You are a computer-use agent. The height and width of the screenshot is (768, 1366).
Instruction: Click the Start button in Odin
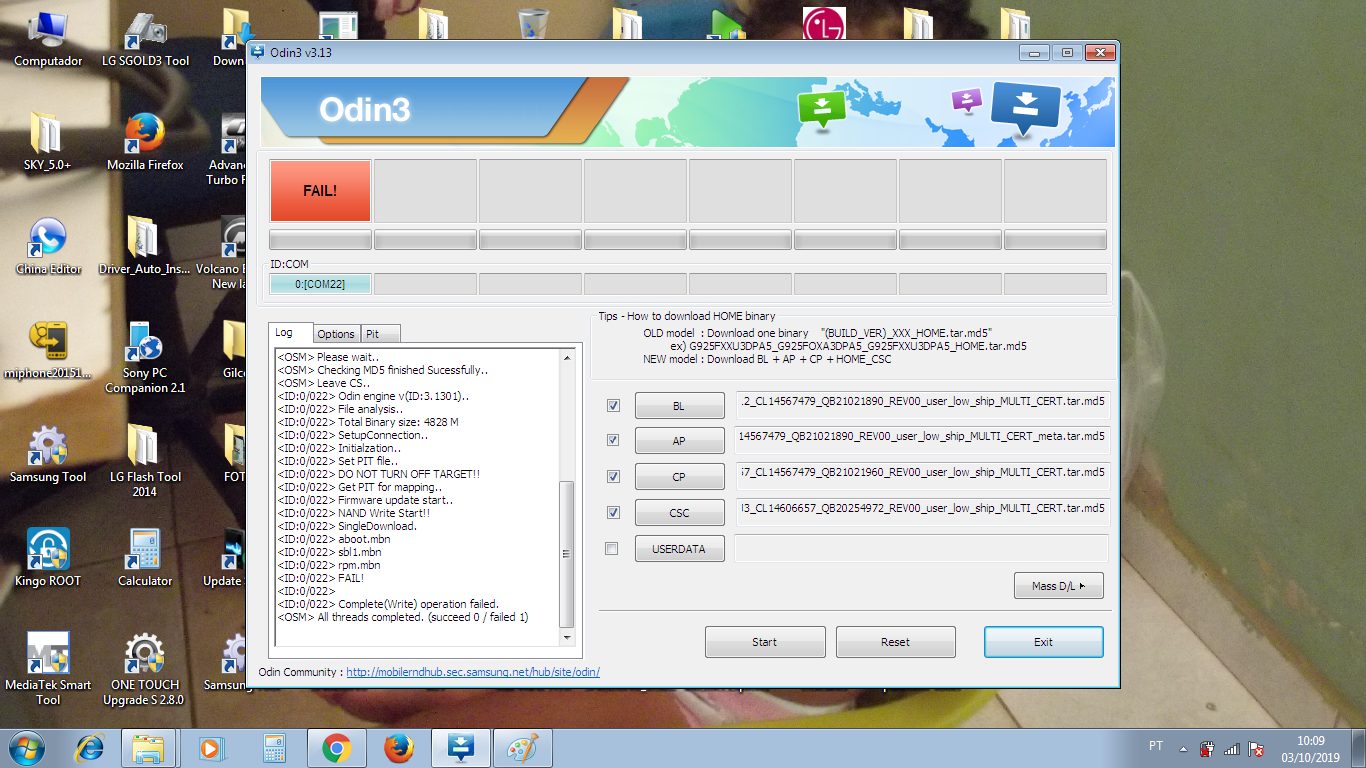pyautogui.click(x=765, y=642)
